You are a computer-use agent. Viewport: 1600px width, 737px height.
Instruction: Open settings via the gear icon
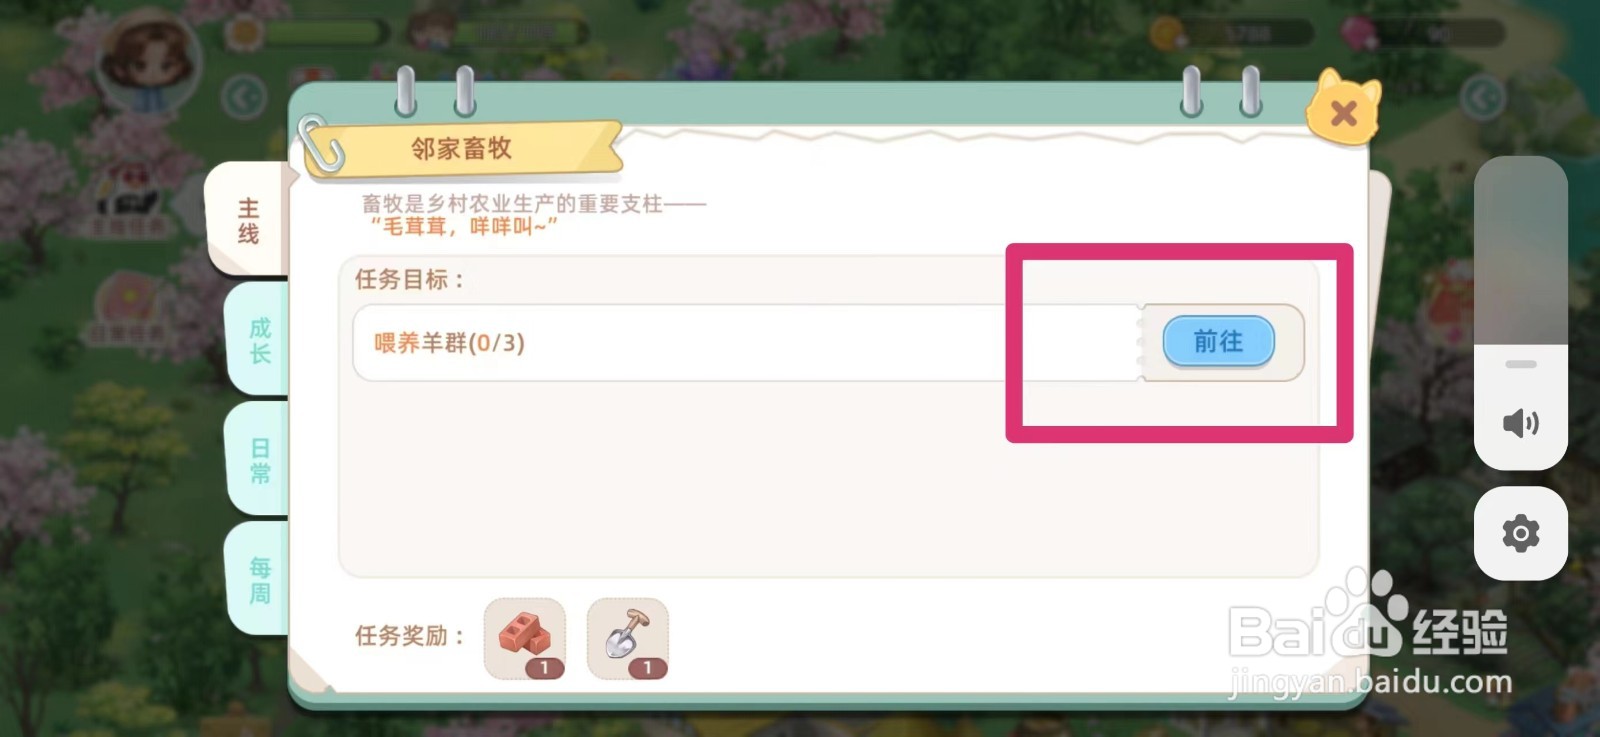tap(1521, 533)
